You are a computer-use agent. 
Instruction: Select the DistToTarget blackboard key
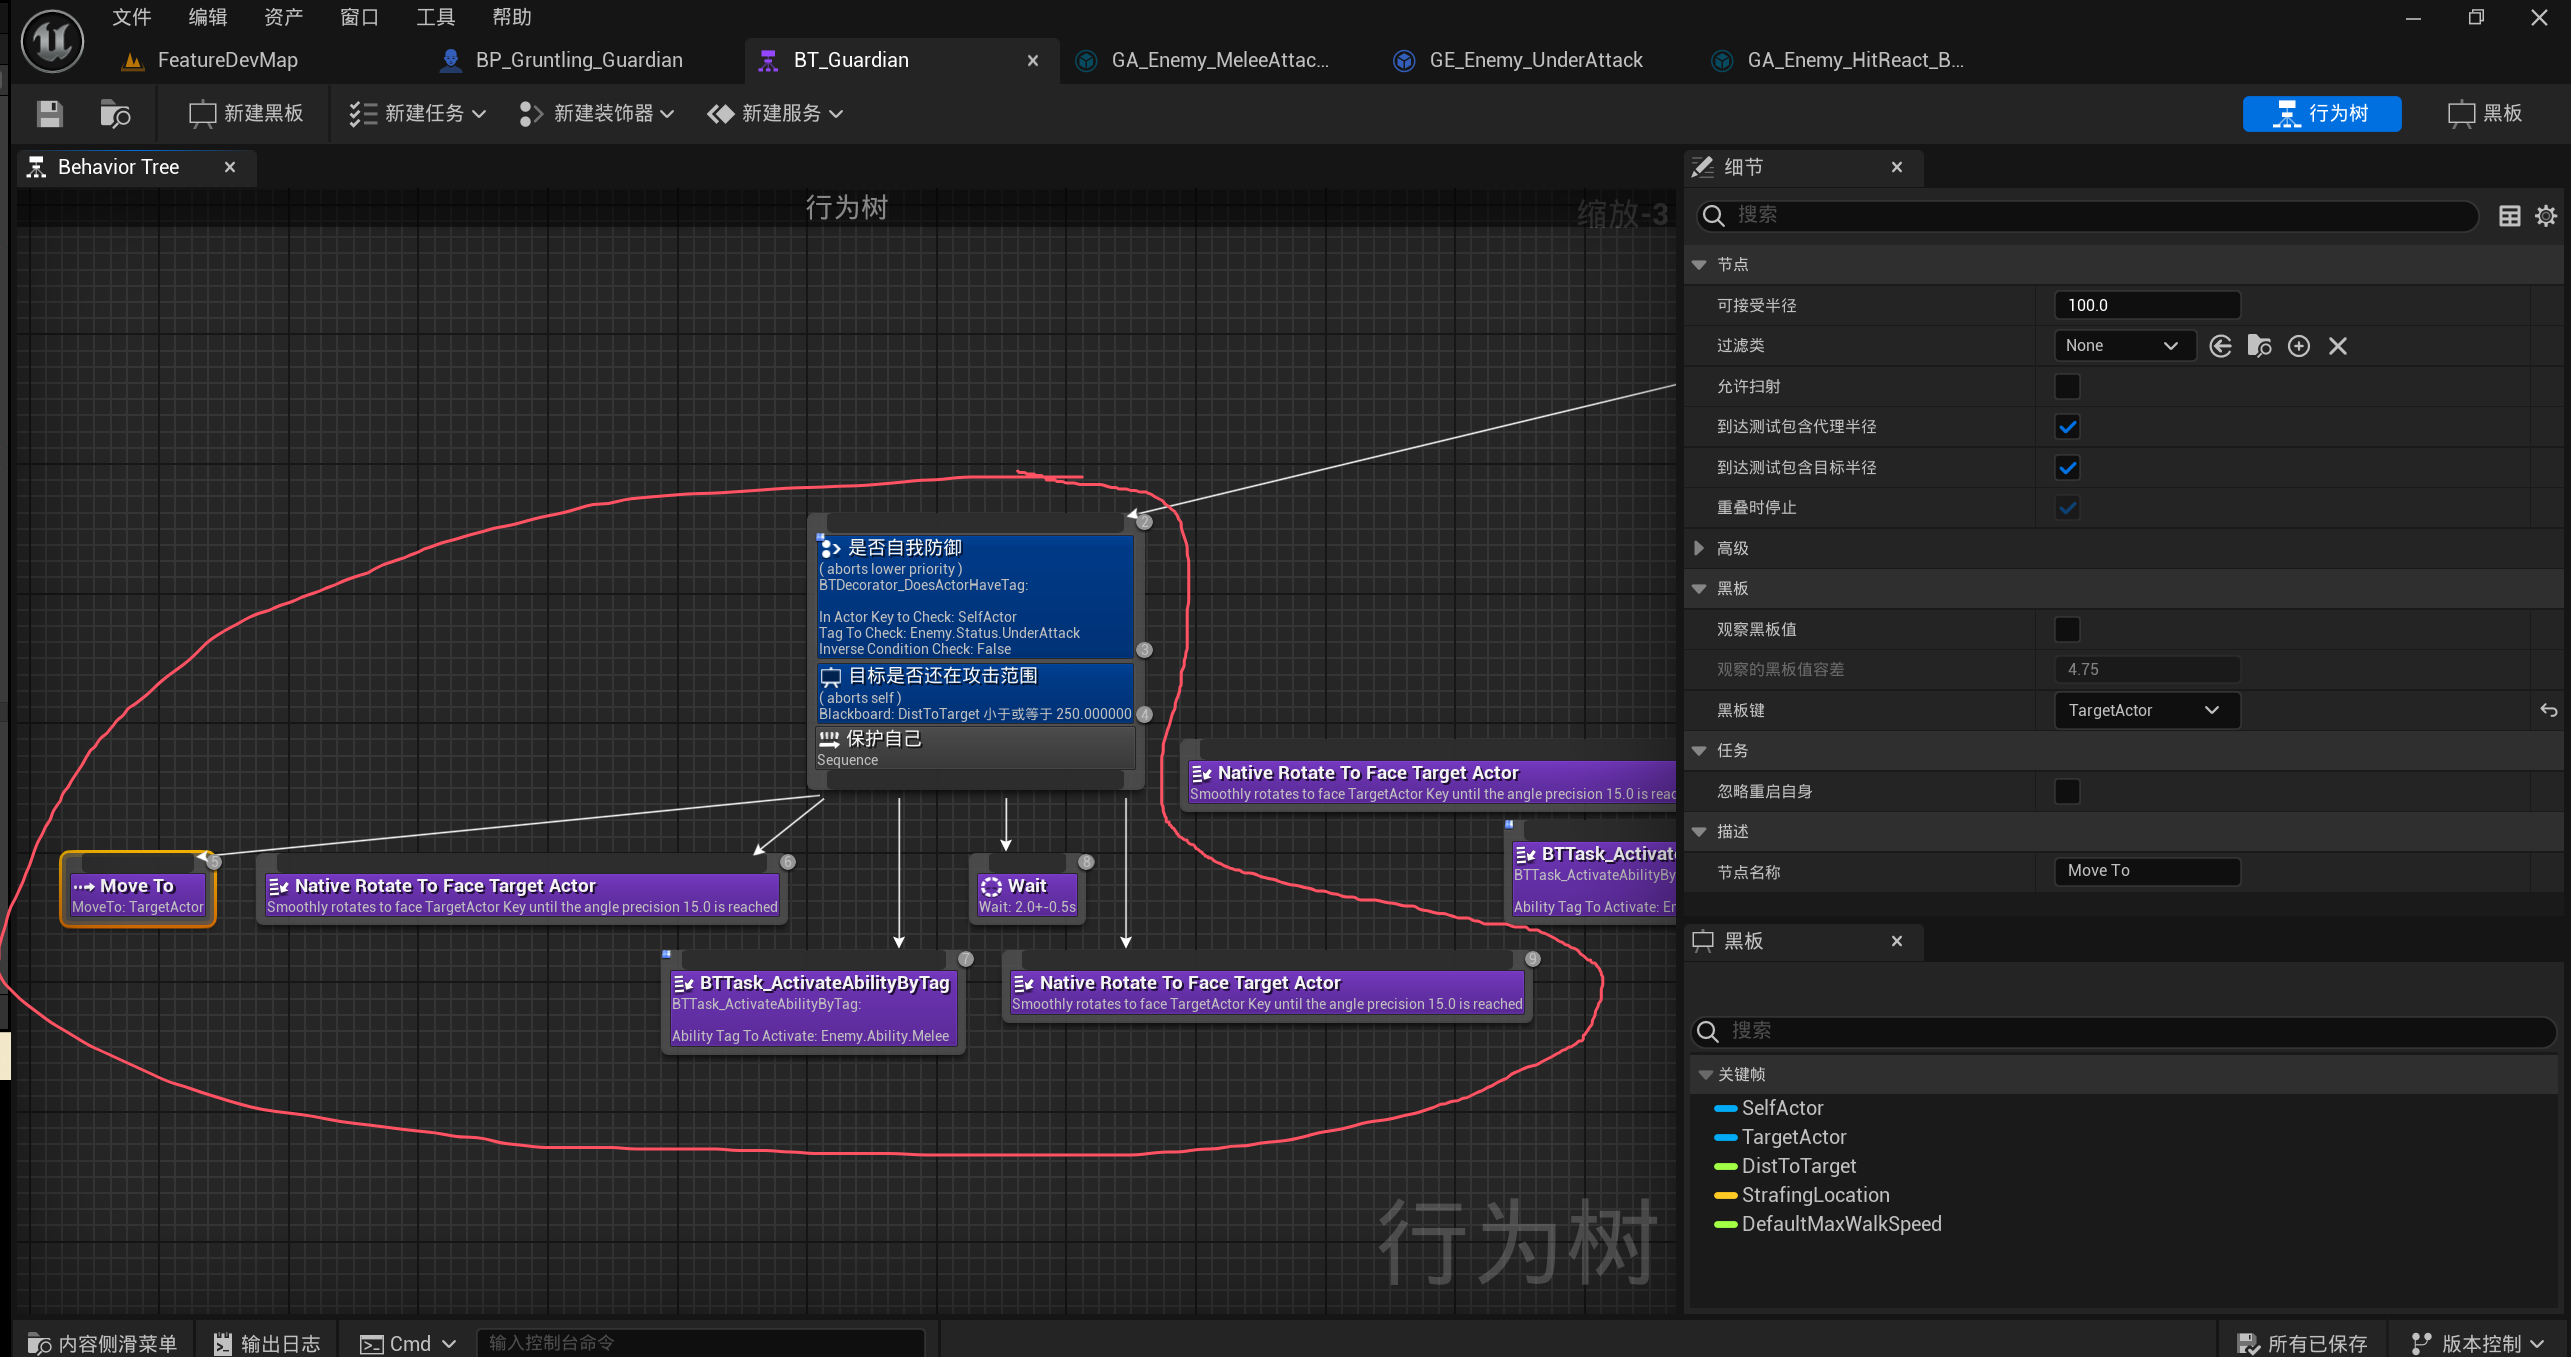(1797, 1166)
